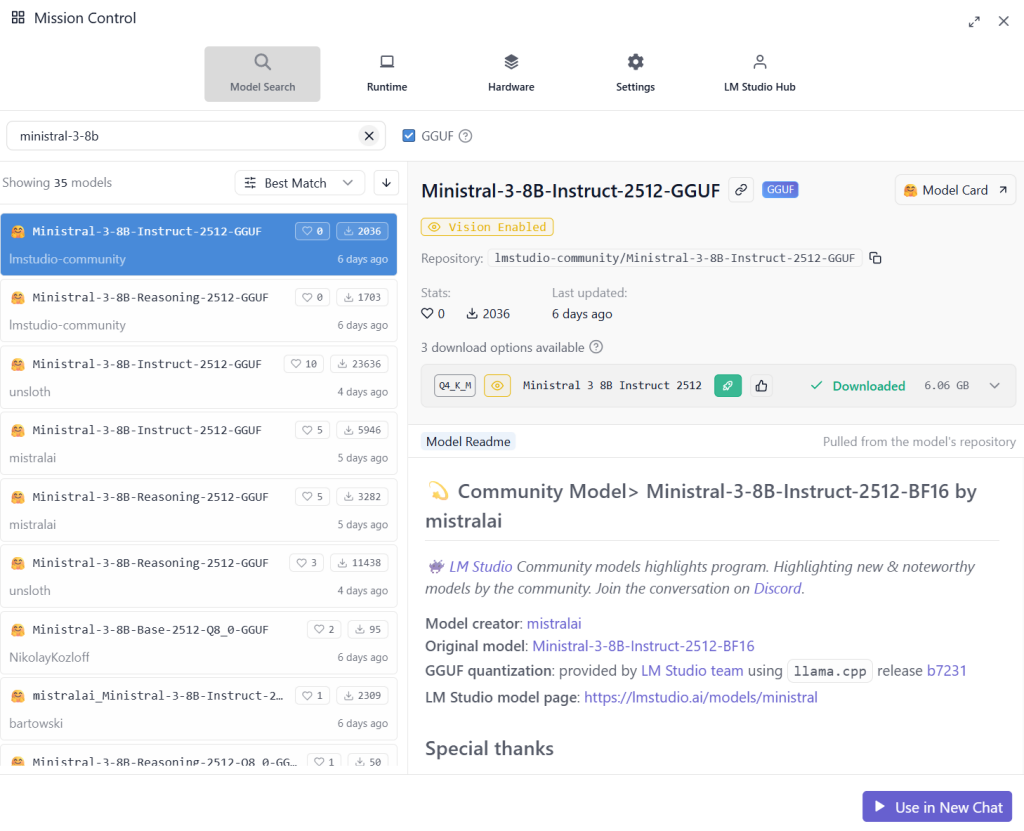
Task: Click the expand window icon
Action: tap(974, 21)
